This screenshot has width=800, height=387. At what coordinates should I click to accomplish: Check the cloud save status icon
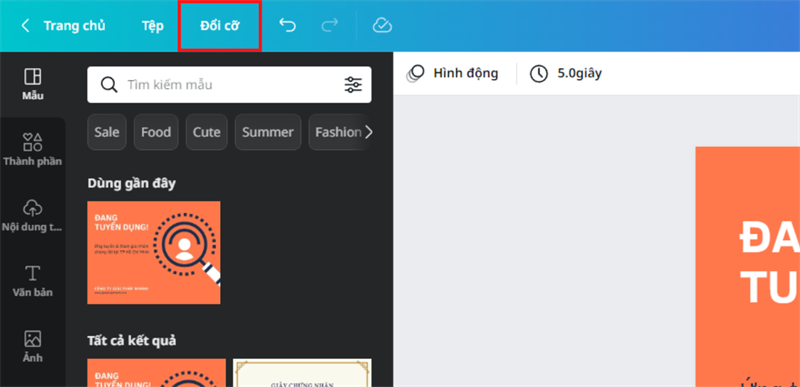coord(382,25)
